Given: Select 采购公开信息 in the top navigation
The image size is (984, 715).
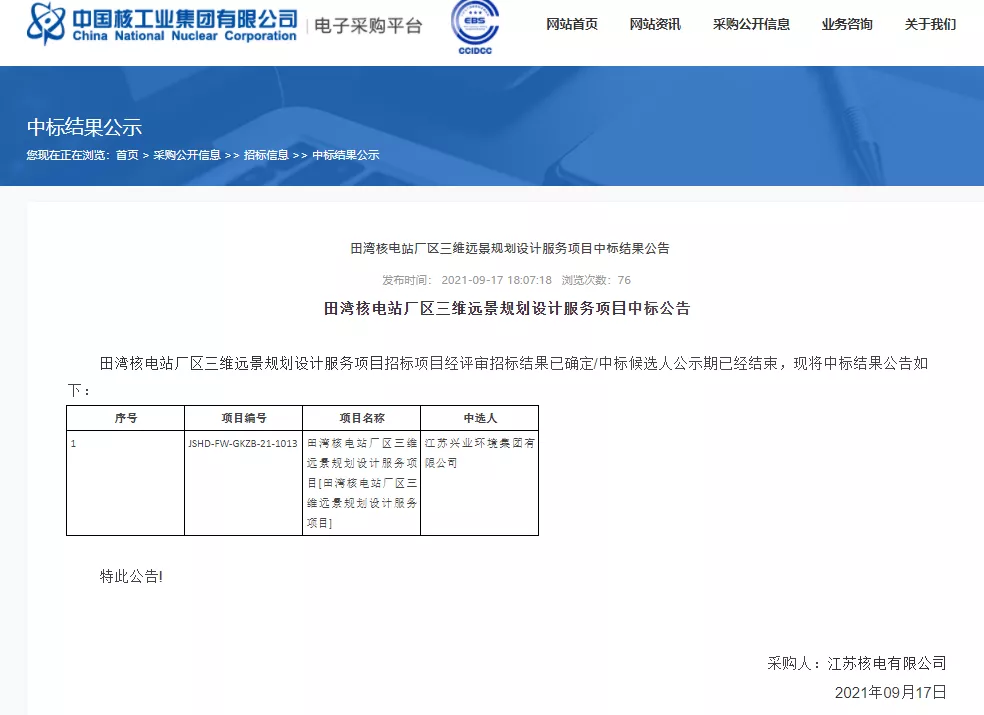Looking at the screenshot, I should [x=751, y=25].
